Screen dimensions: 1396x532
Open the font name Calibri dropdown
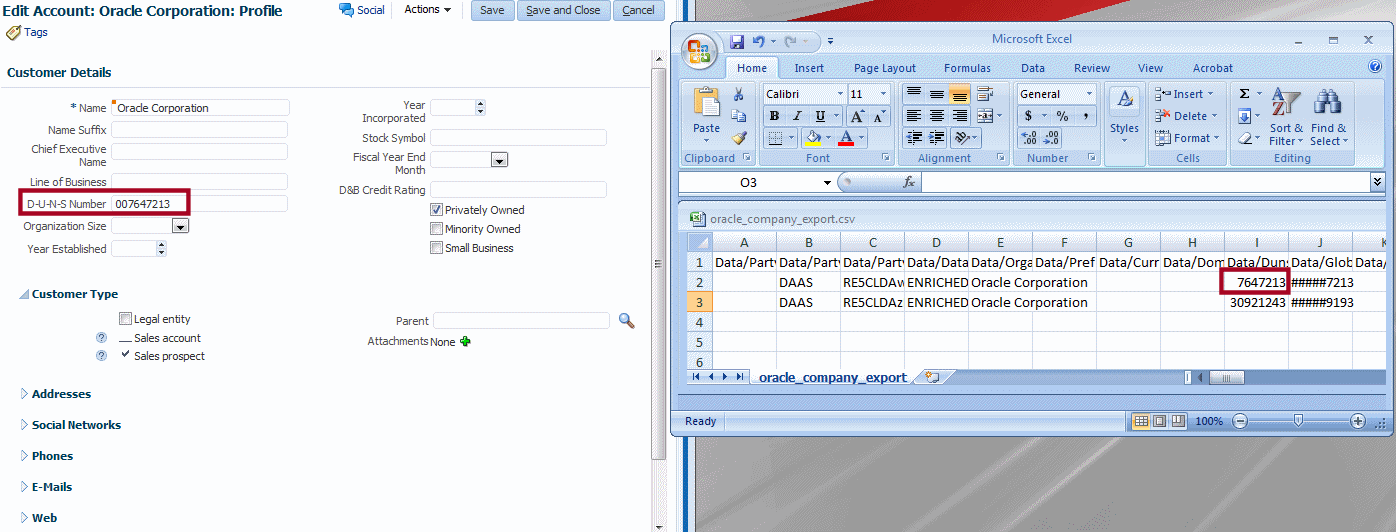pyautogui.click(x=839, y=94)
